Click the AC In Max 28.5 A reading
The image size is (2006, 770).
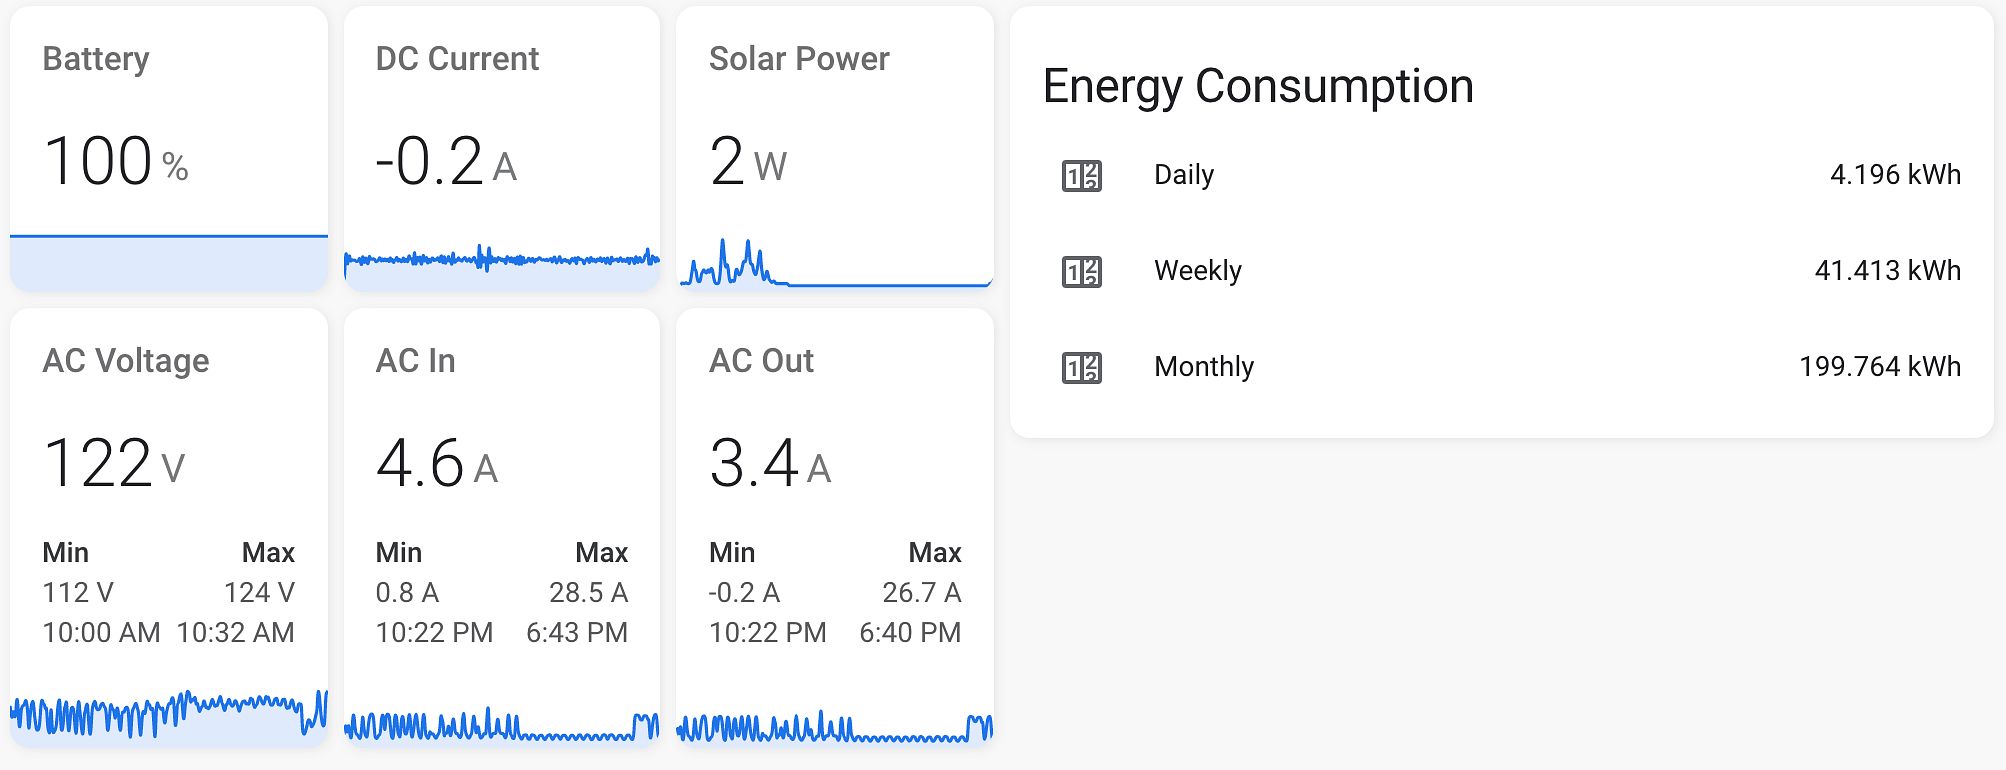tap(588, 592)
